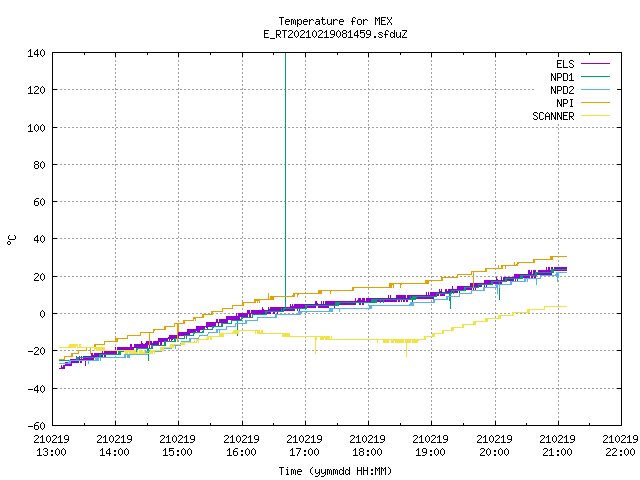
Task: Click the y-axis value -40
Action: point(36,389)
